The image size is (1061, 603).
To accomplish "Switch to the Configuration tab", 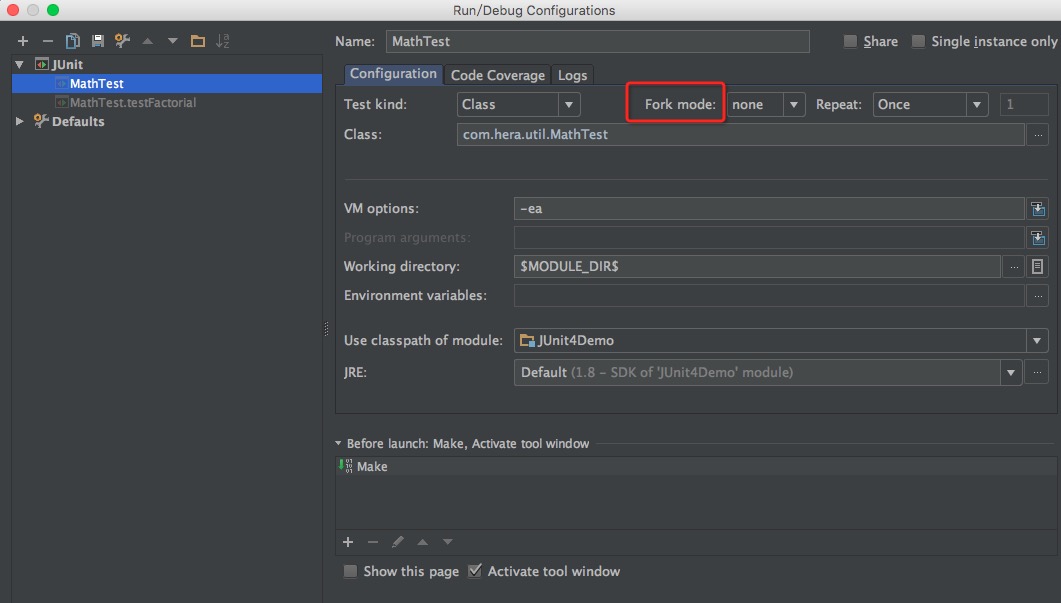I will [393, 74].
